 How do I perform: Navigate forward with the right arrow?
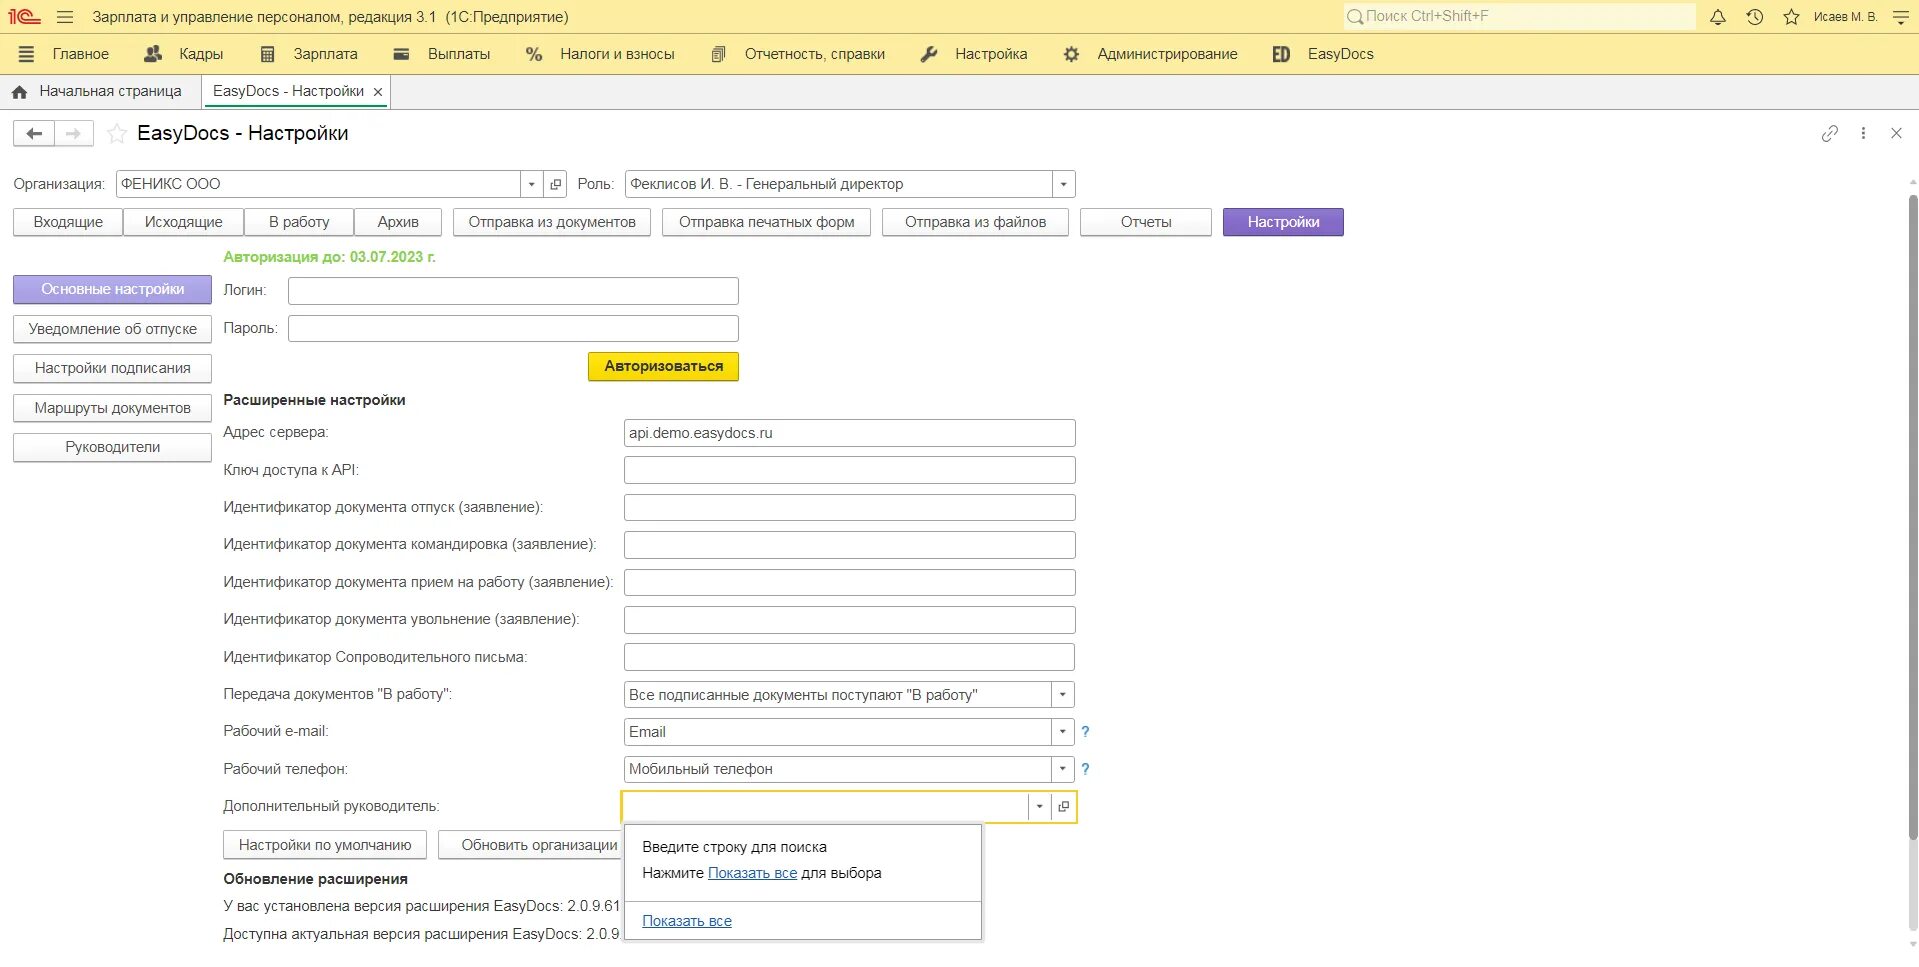tap(73, 133)
